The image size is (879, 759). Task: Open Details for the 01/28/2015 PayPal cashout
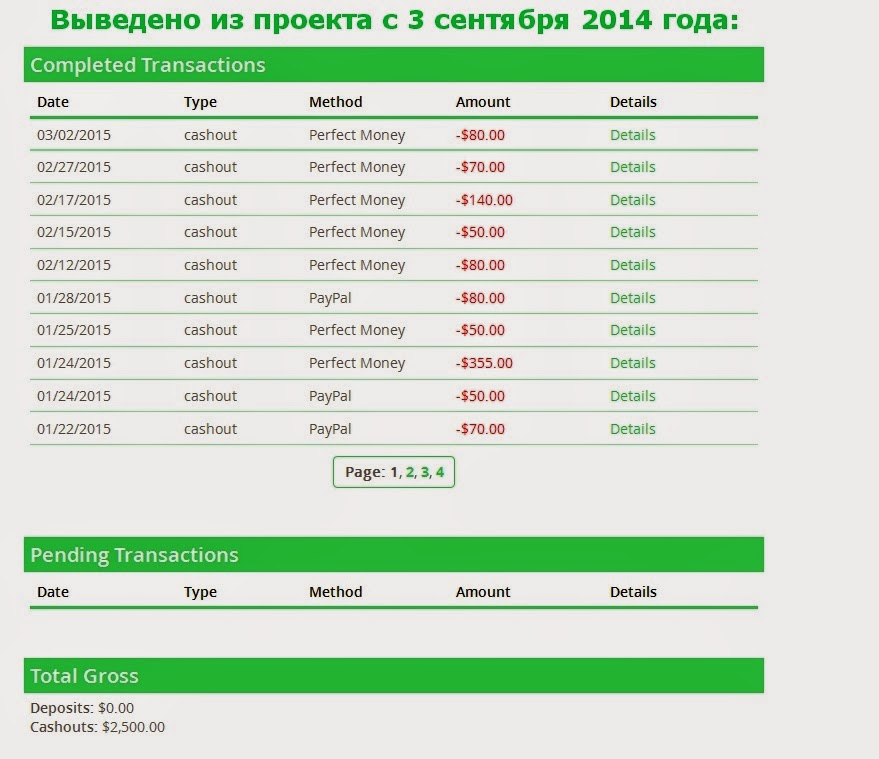pos(633,297)
